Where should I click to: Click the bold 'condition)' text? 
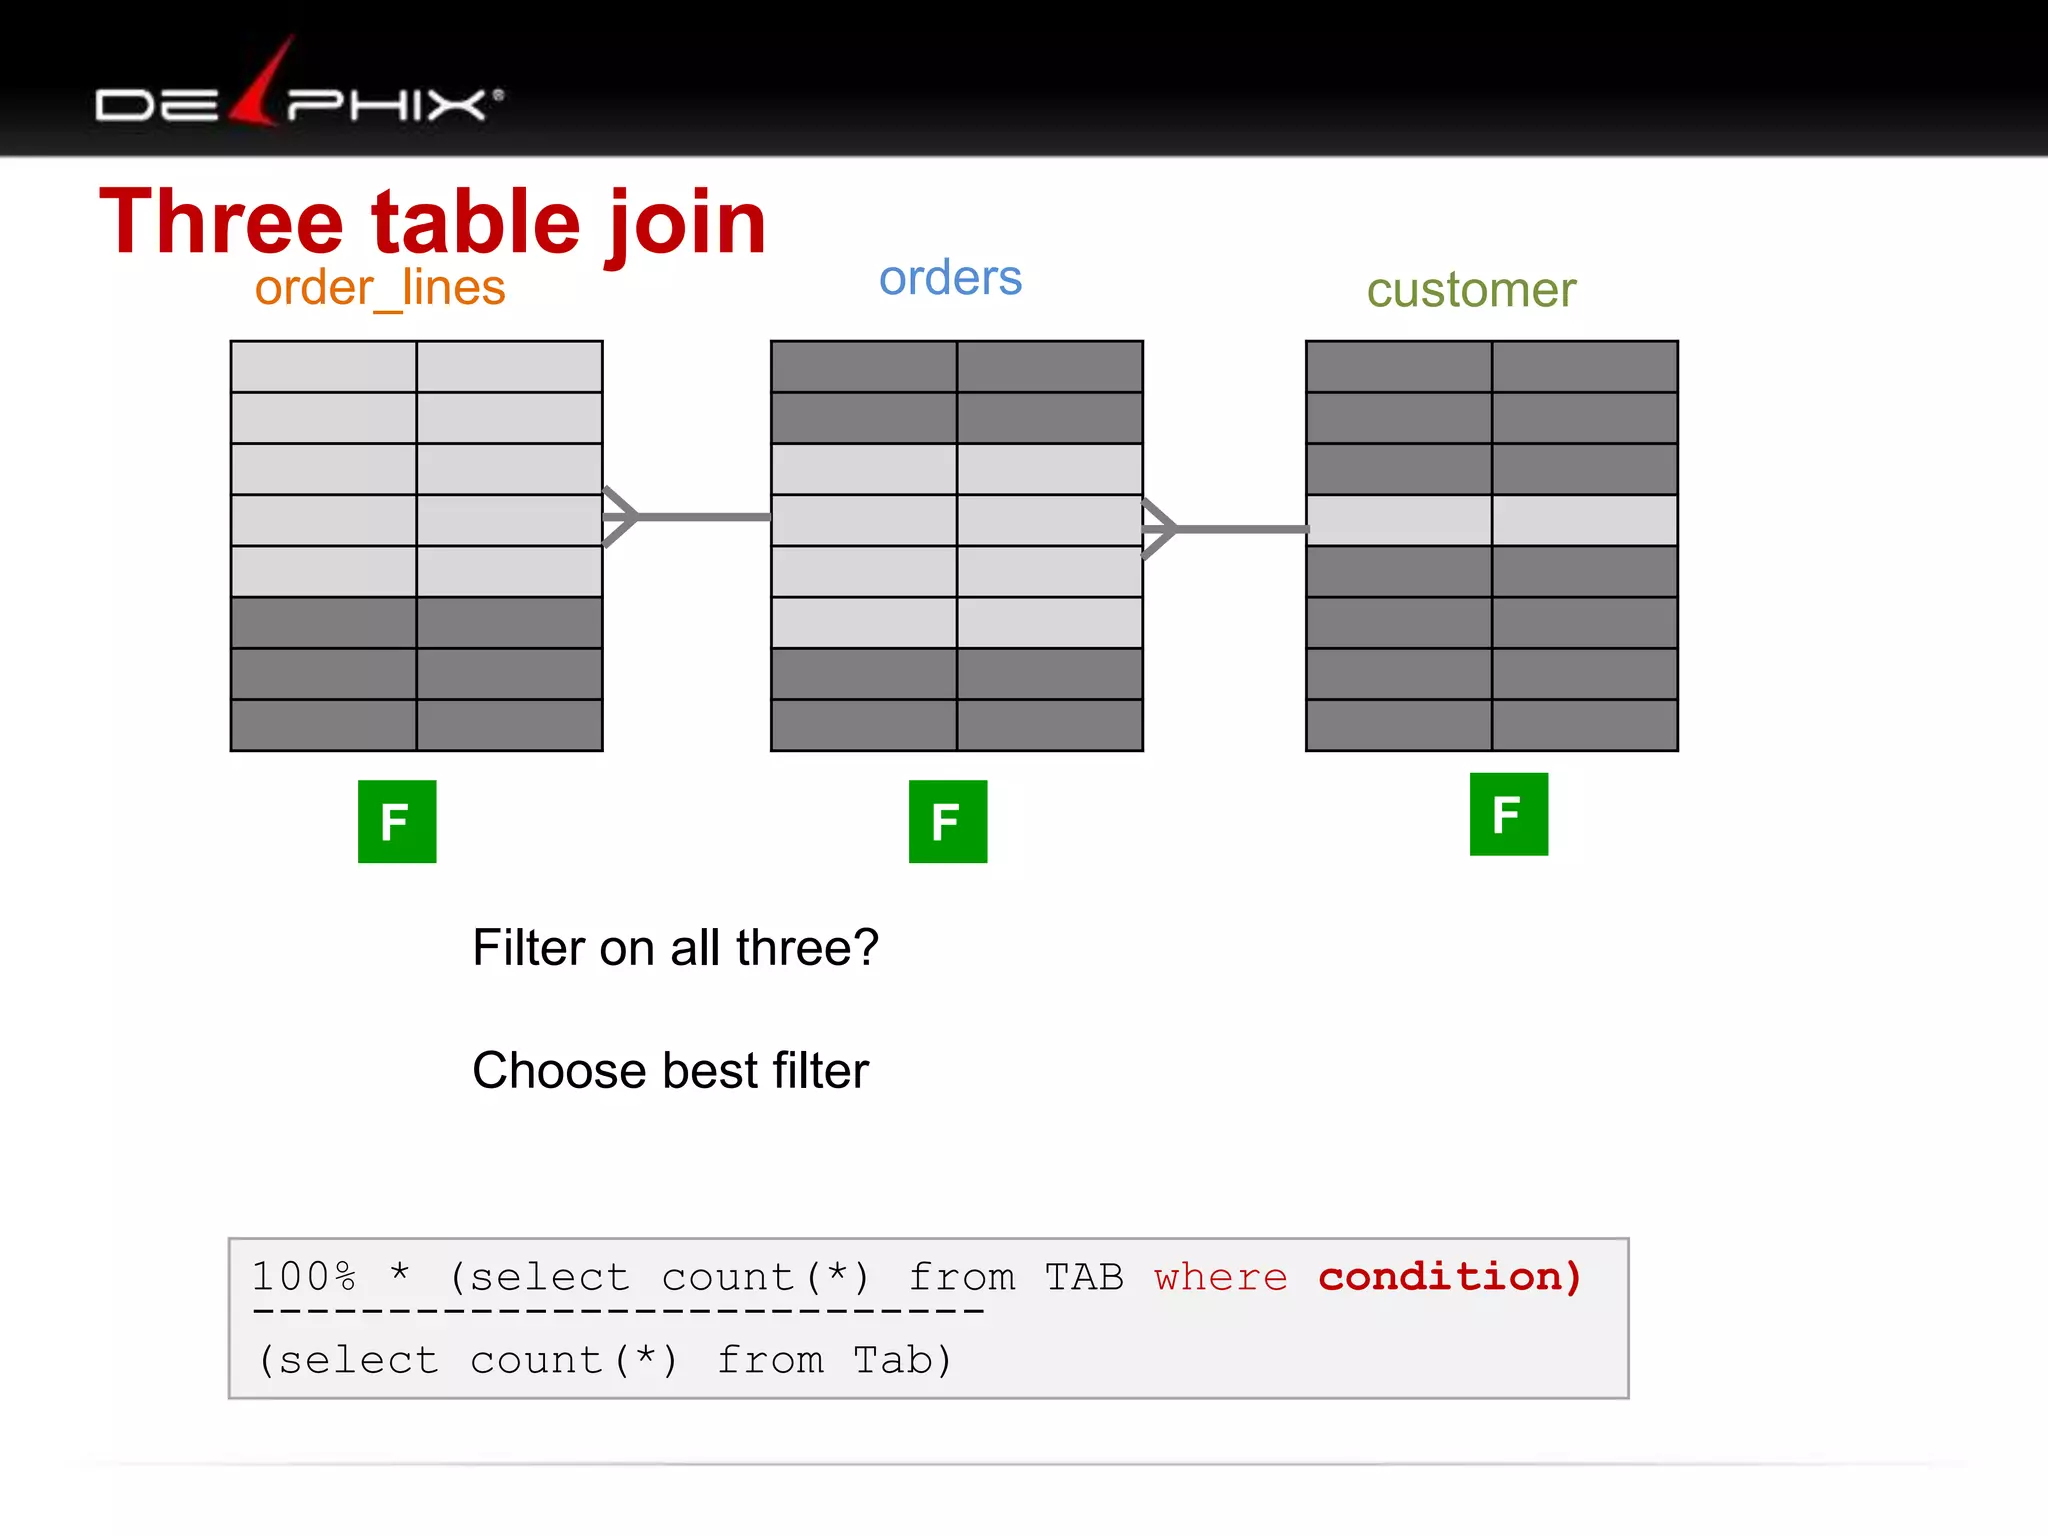tap(1450, 1277)
